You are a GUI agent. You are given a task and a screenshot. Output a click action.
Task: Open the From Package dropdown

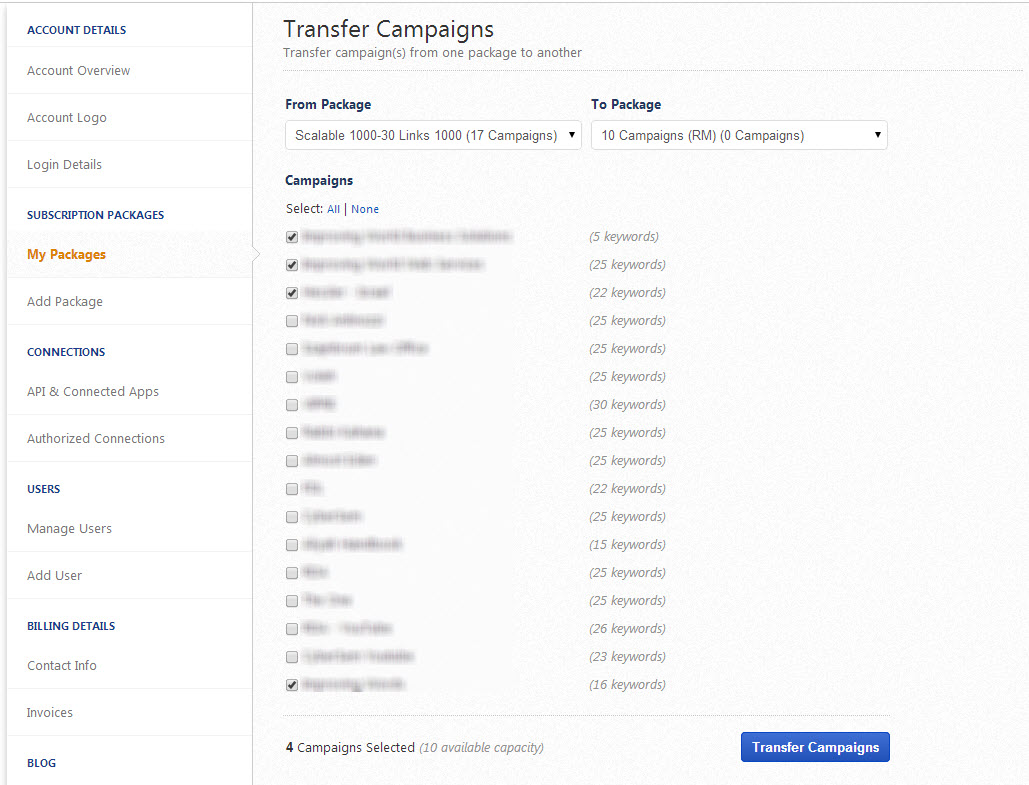pyautogui.click(x=433, y=136)
